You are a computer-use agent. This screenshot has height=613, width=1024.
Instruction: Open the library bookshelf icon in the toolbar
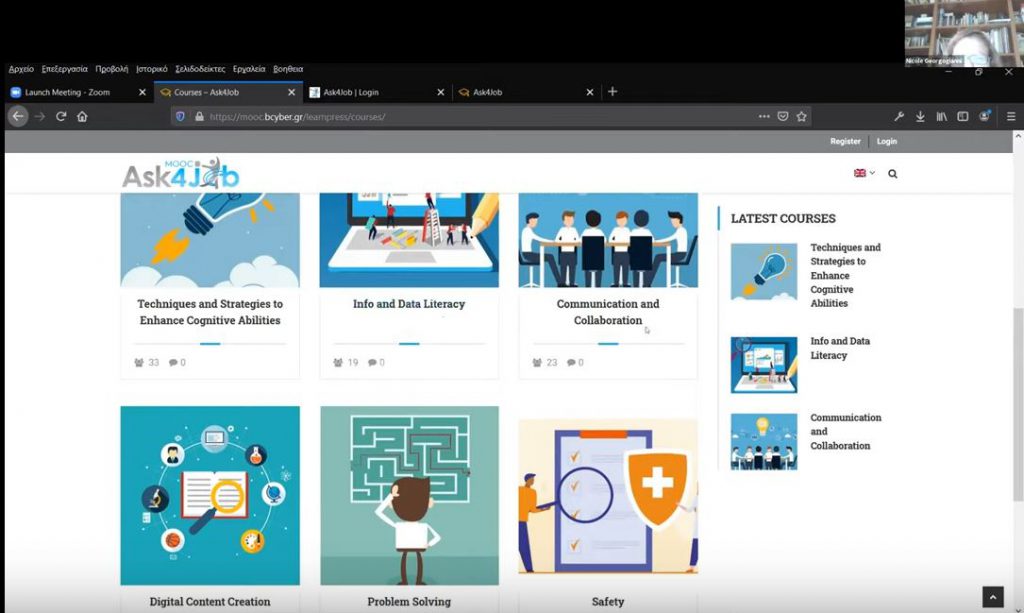(x=941, y=116)
